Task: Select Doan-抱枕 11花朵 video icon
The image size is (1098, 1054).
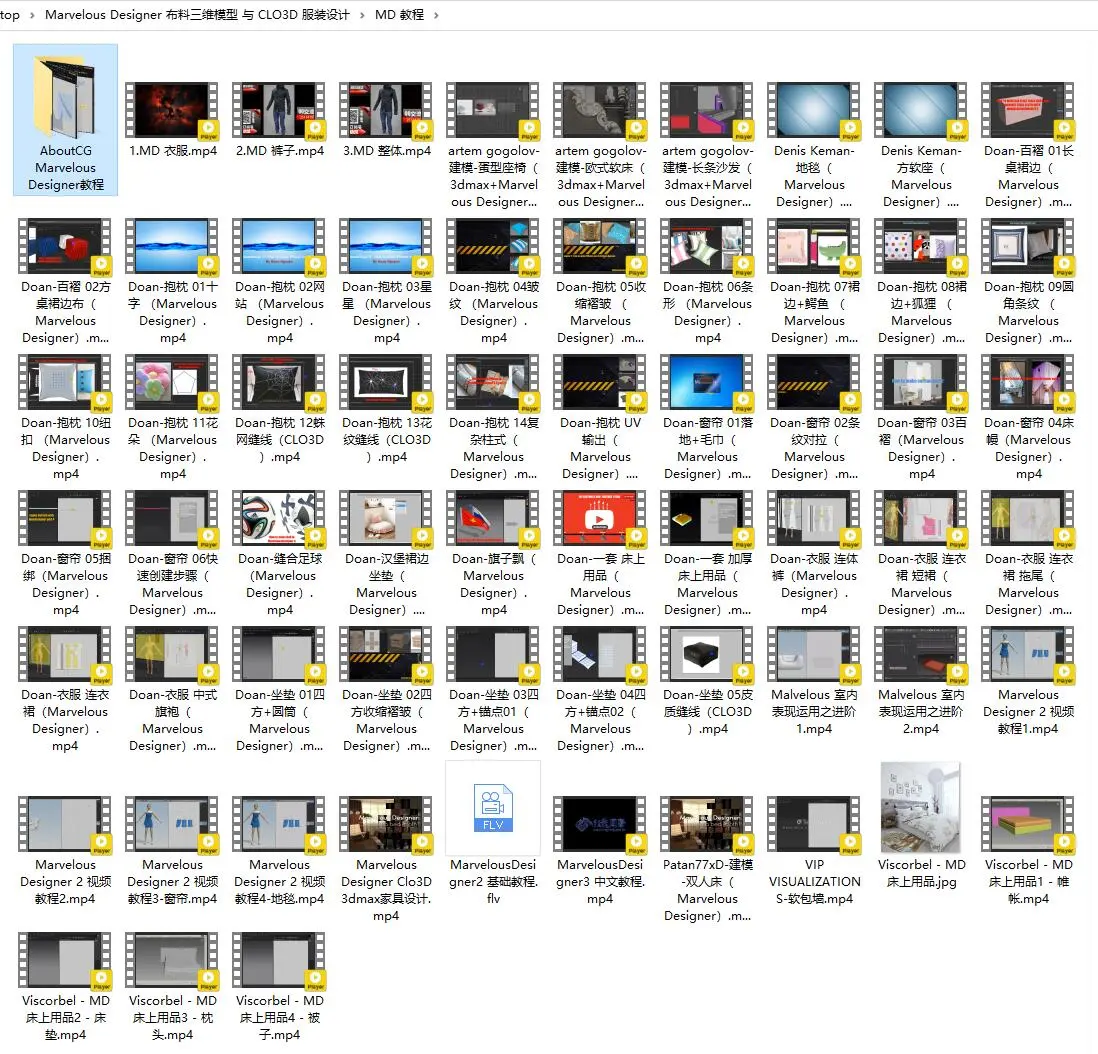Action: click(172, 382)
